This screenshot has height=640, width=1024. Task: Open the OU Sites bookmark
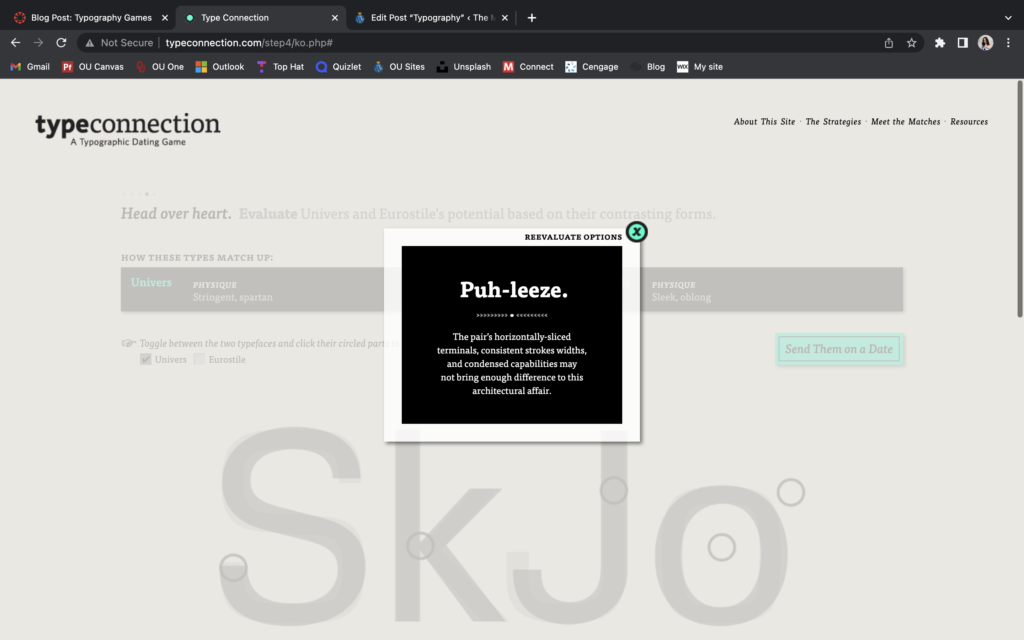[399, 67]
